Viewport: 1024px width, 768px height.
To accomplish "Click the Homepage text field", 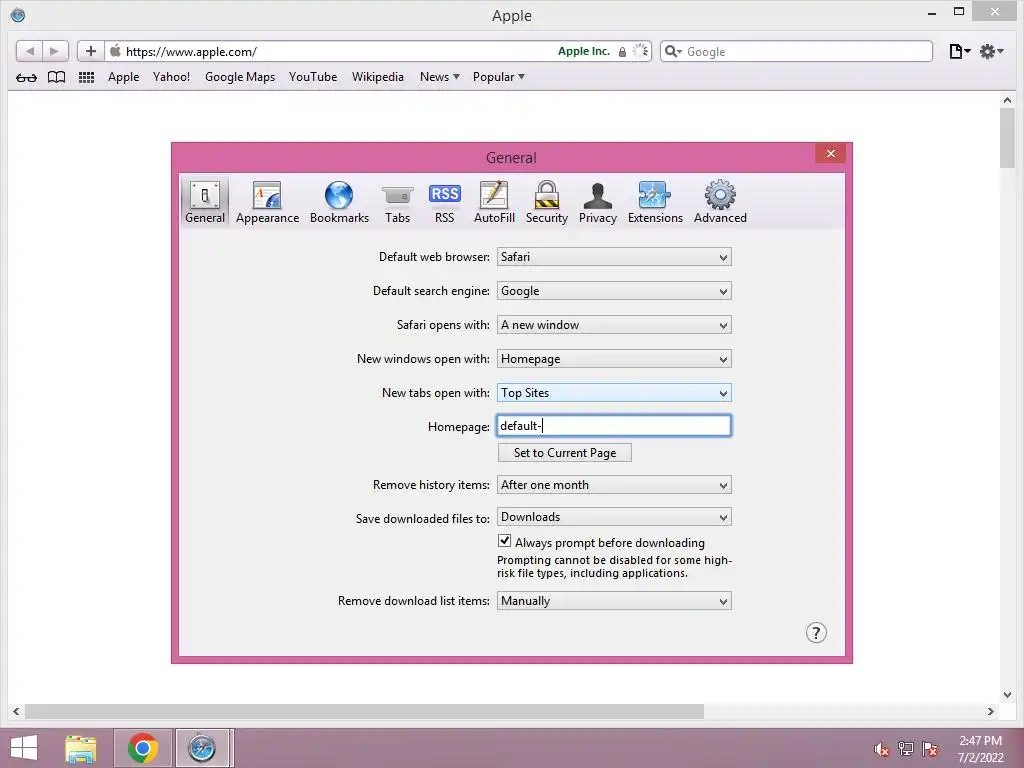I will 614,426.
